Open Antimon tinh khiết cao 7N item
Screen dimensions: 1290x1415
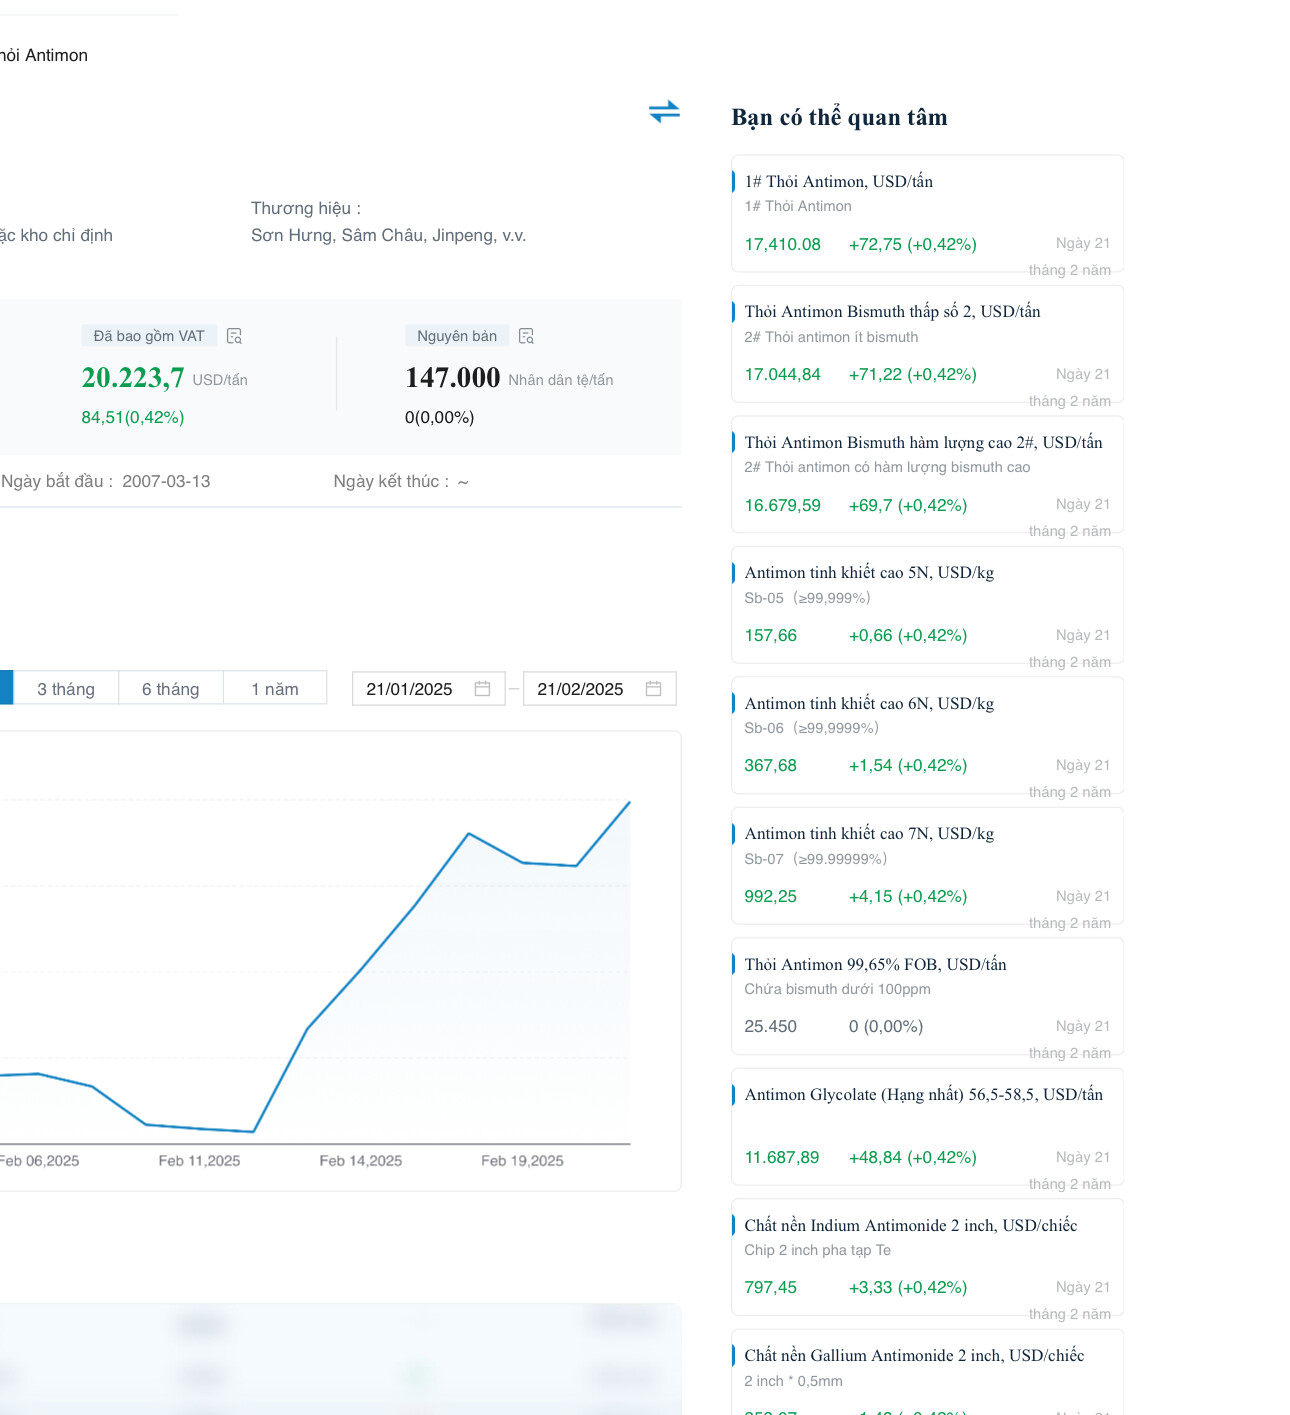click(927, 866)
